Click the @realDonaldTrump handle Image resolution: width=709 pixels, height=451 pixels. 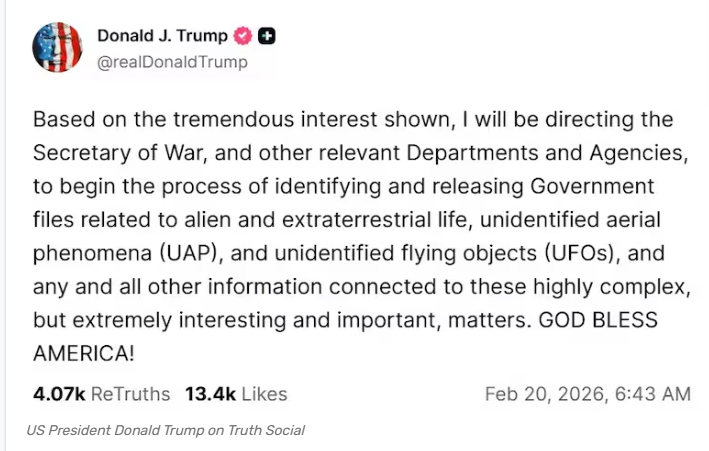(x=171, y=62)
